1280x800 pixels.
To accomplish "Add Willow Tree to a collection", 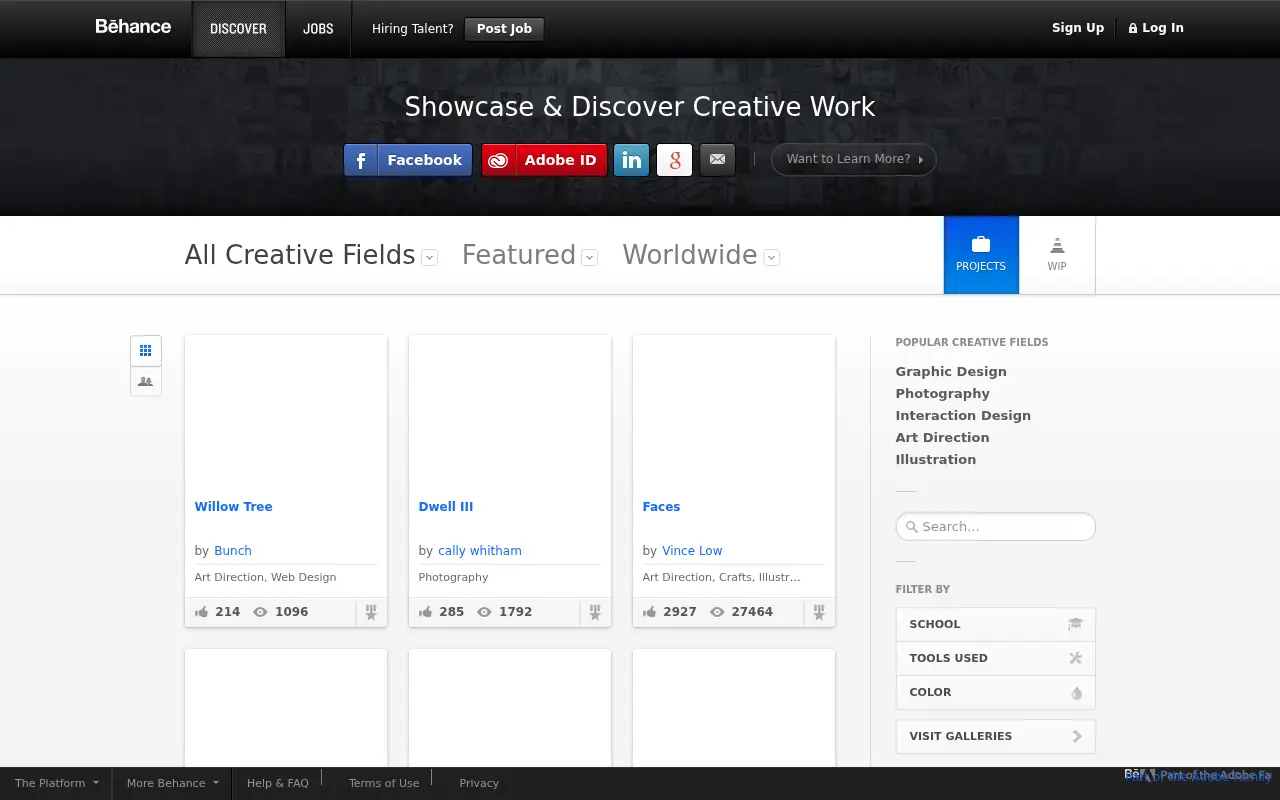I will [x=371, y=612].
